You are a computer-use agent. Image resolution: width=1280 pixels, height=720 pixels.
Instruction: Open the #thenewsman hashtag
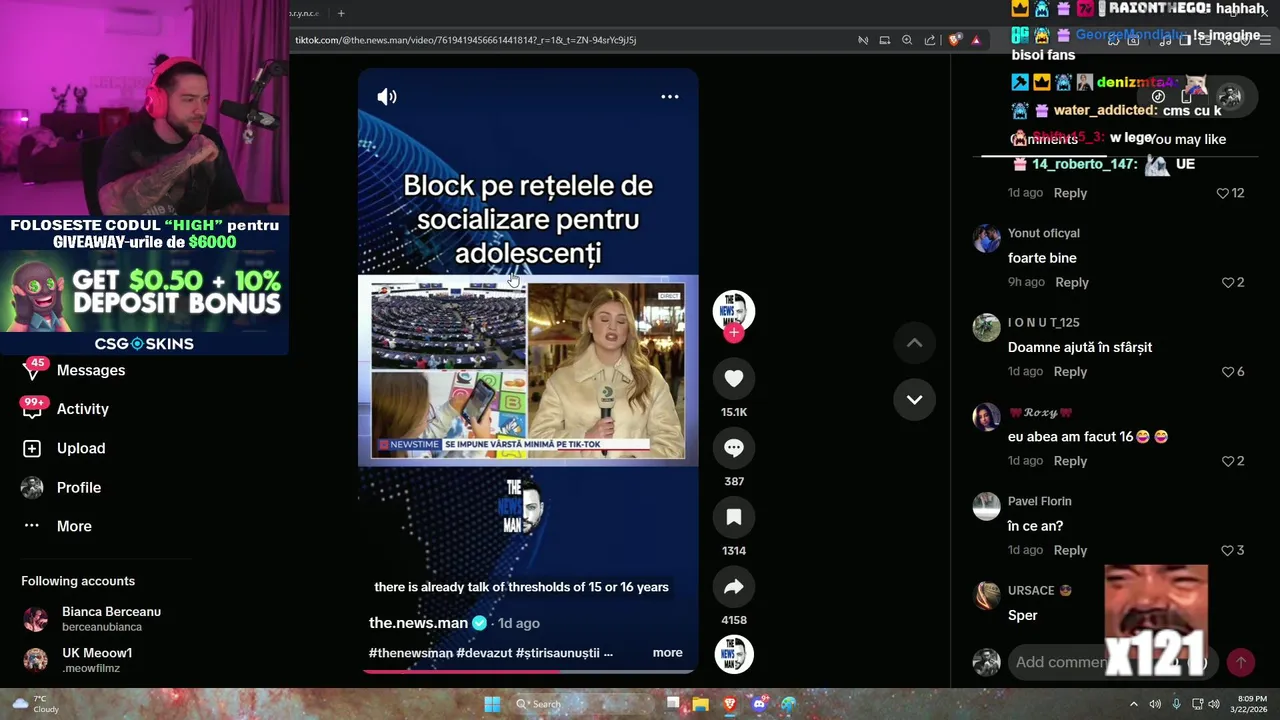click(x=411, y=653)
